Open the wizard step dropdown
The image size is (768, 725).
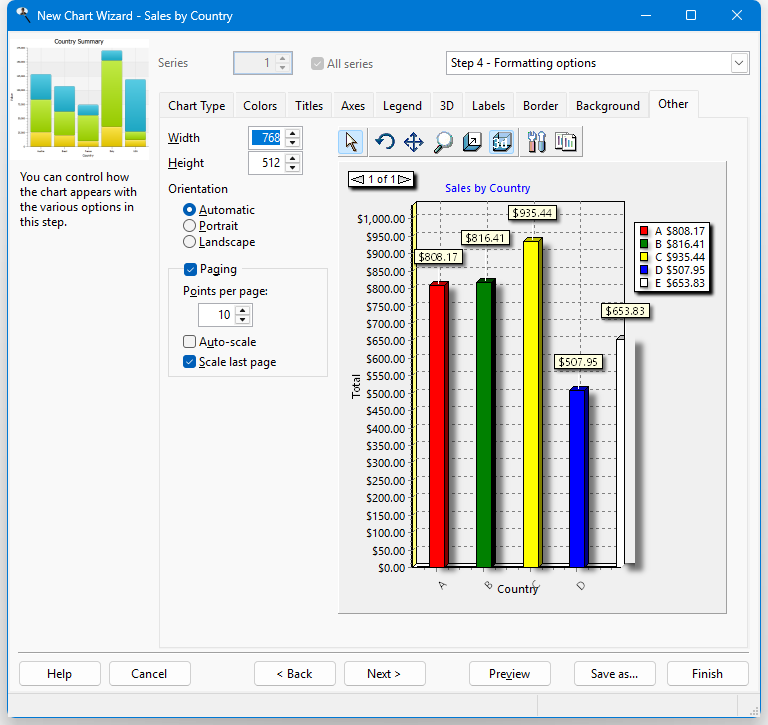(x=739, y=63)
